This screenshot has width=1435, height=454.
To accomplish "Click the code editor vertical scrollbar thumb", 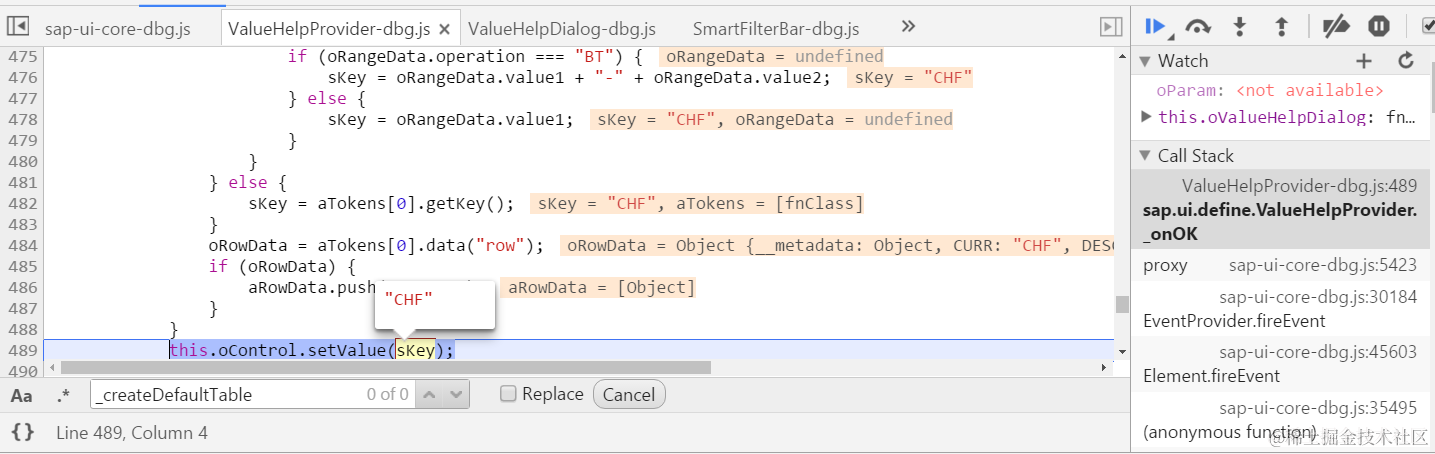I will click(x=1122, y=304).
